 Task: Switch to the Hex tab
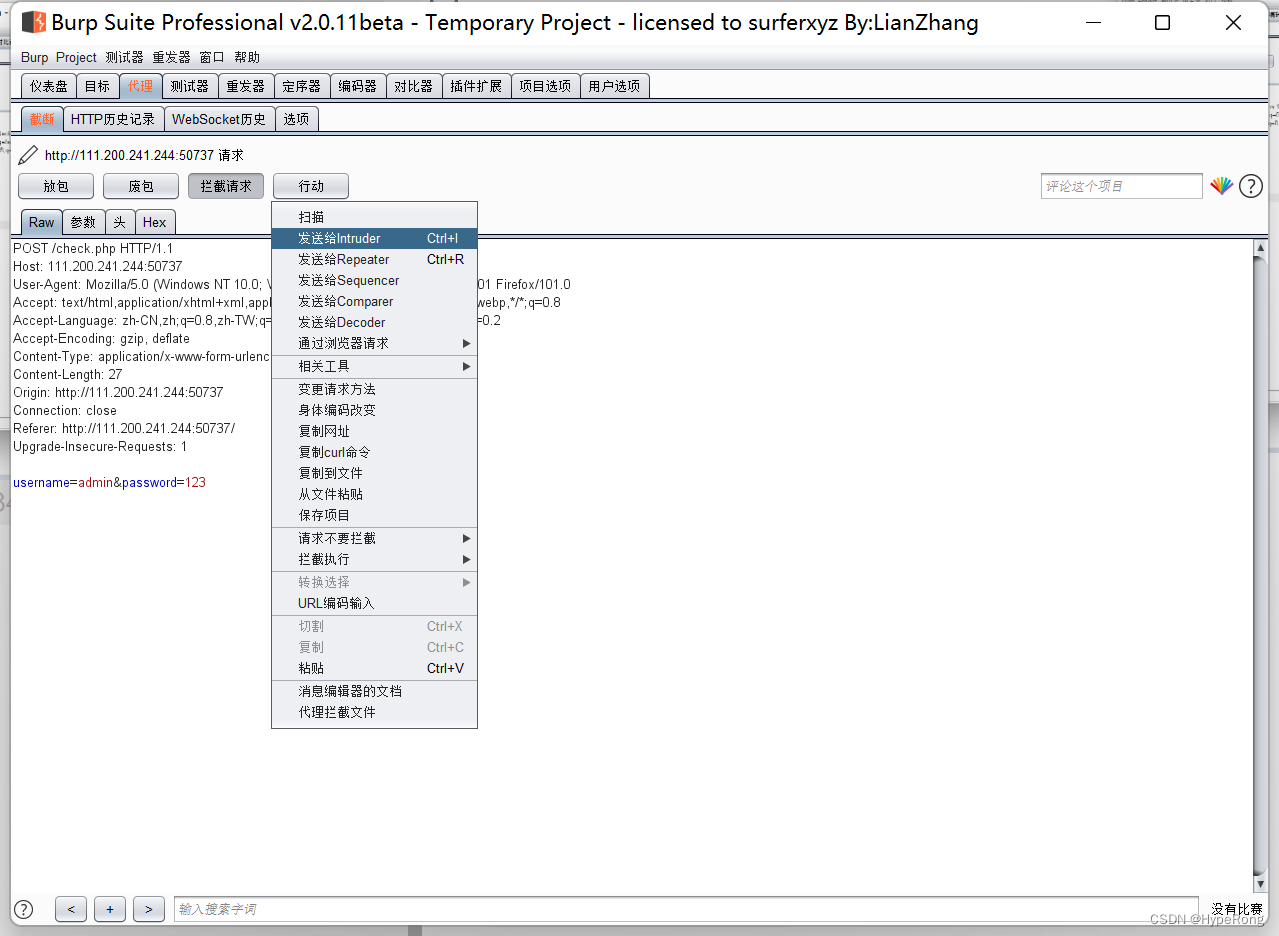coord(155,222)
